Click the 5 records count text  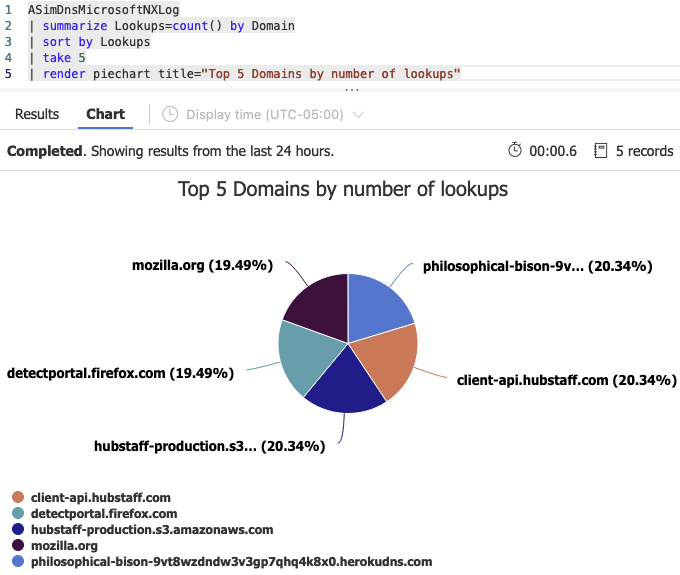(x=644, y=151)
